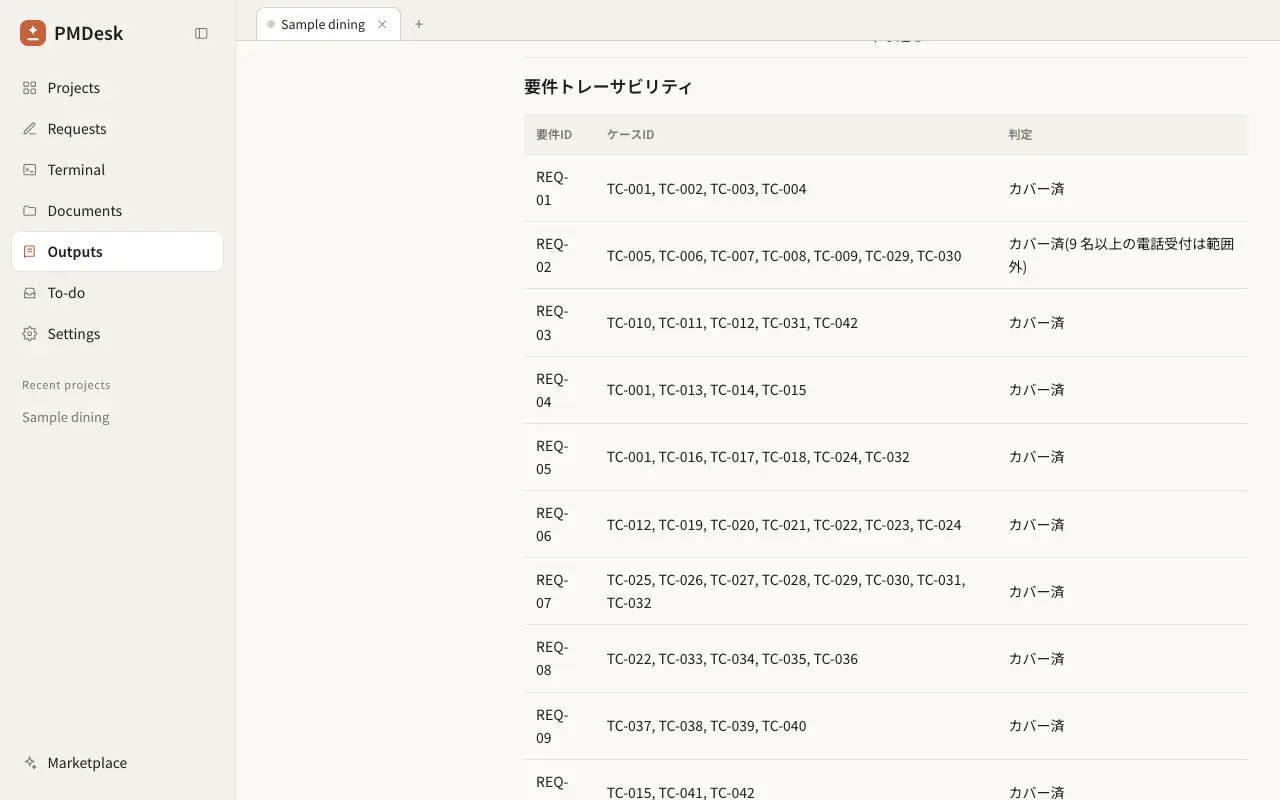
Task: Open Documents section
Action: point(117,211)
